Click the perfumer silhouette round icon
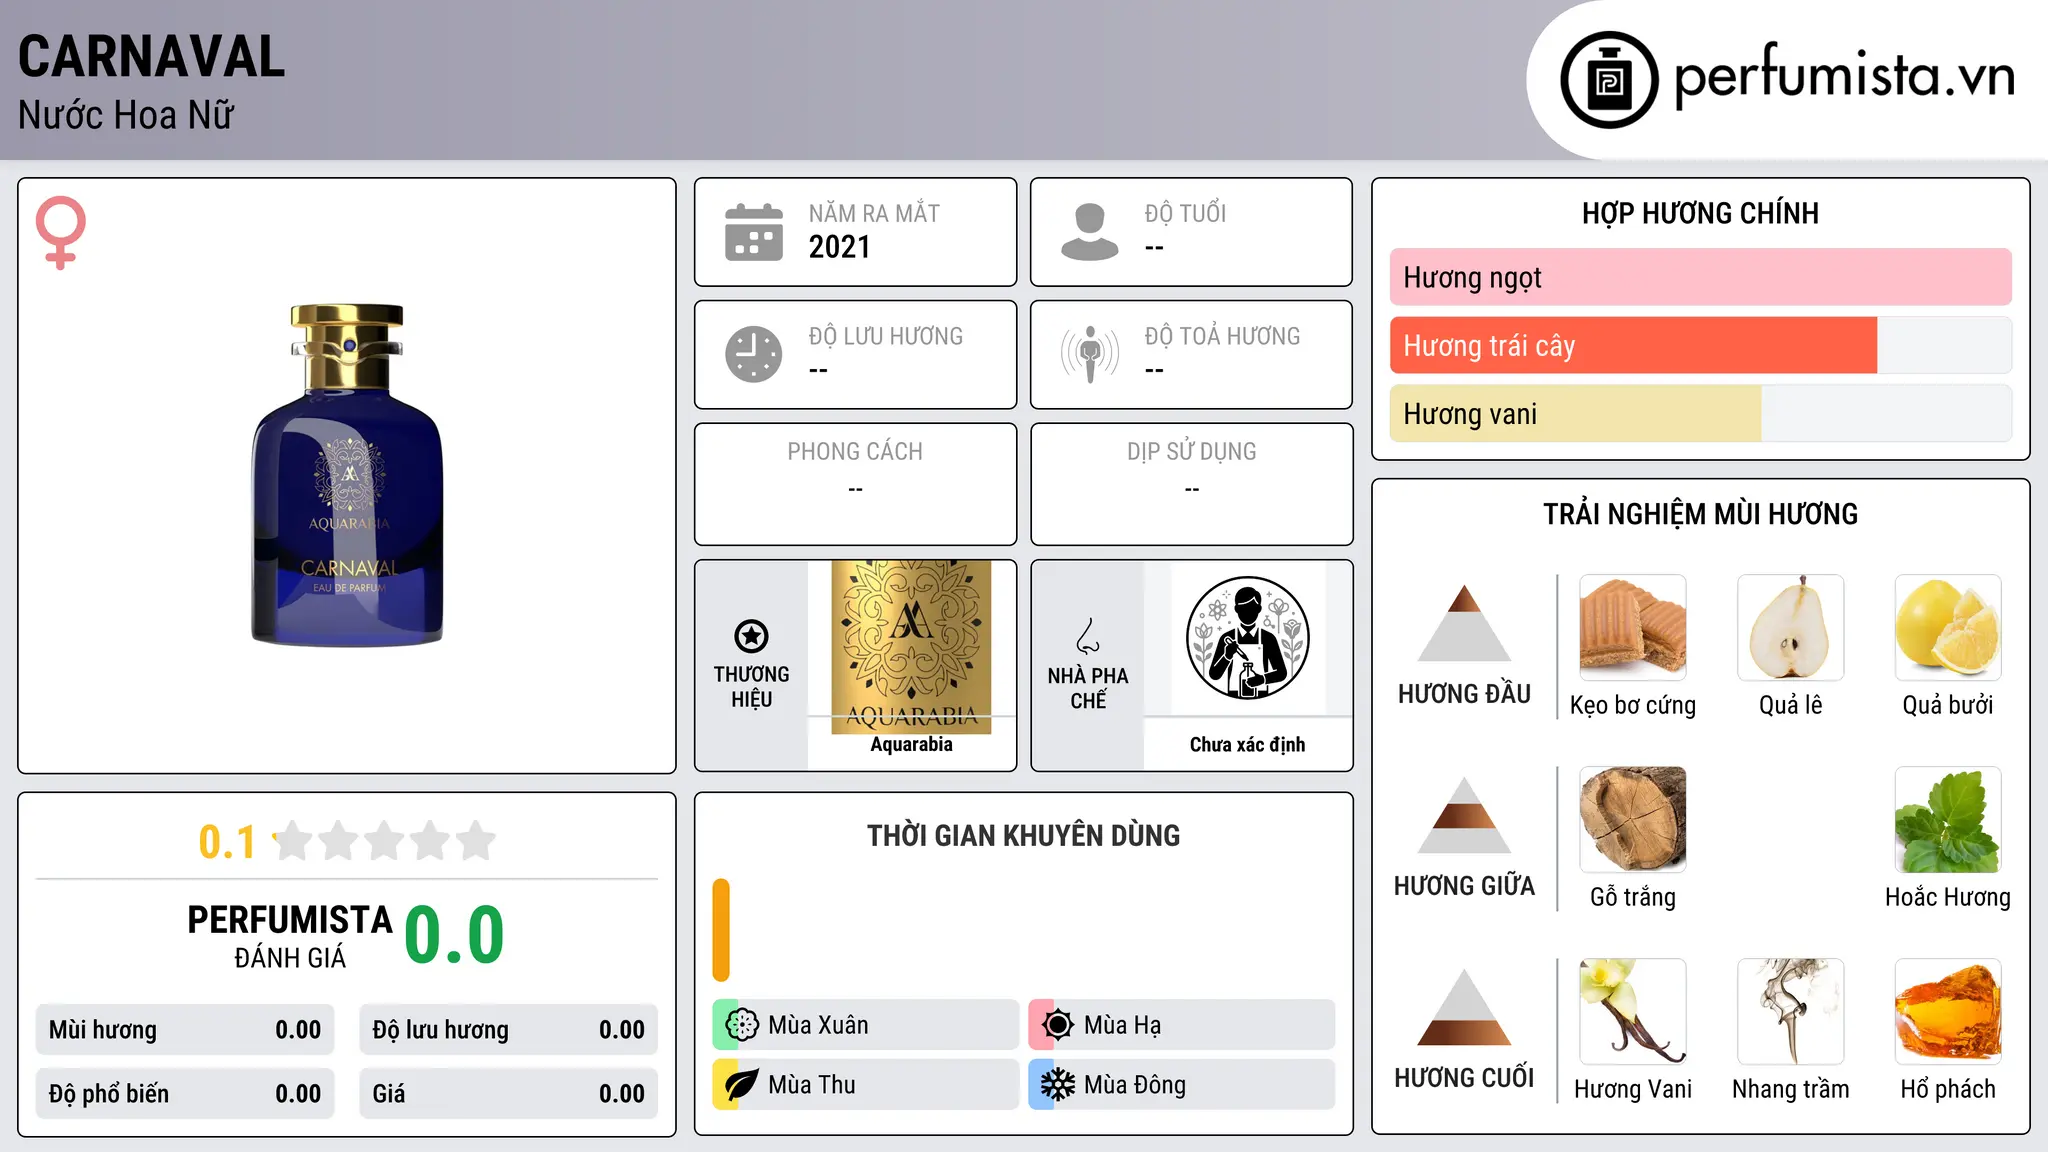Viewport: 2048px width, 1152px height. pyautogui.click(x=1247, y=638)
